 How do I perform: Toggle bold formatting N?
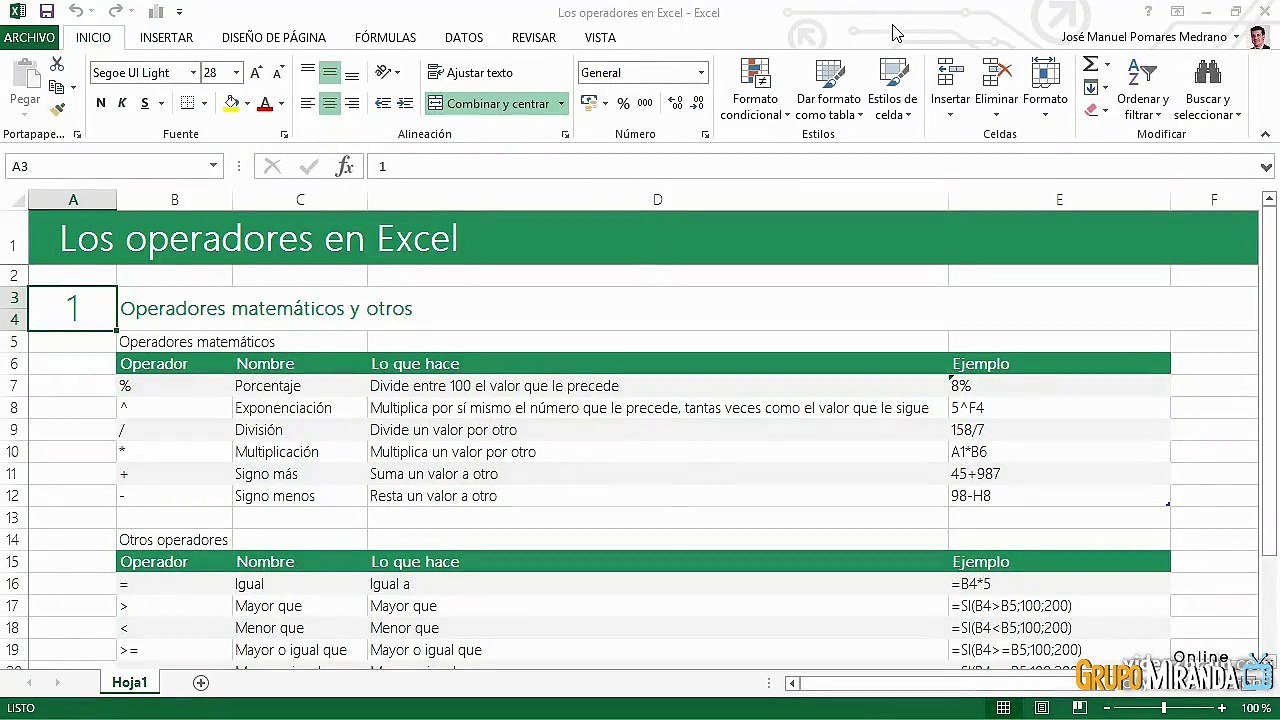click(101, 103)
